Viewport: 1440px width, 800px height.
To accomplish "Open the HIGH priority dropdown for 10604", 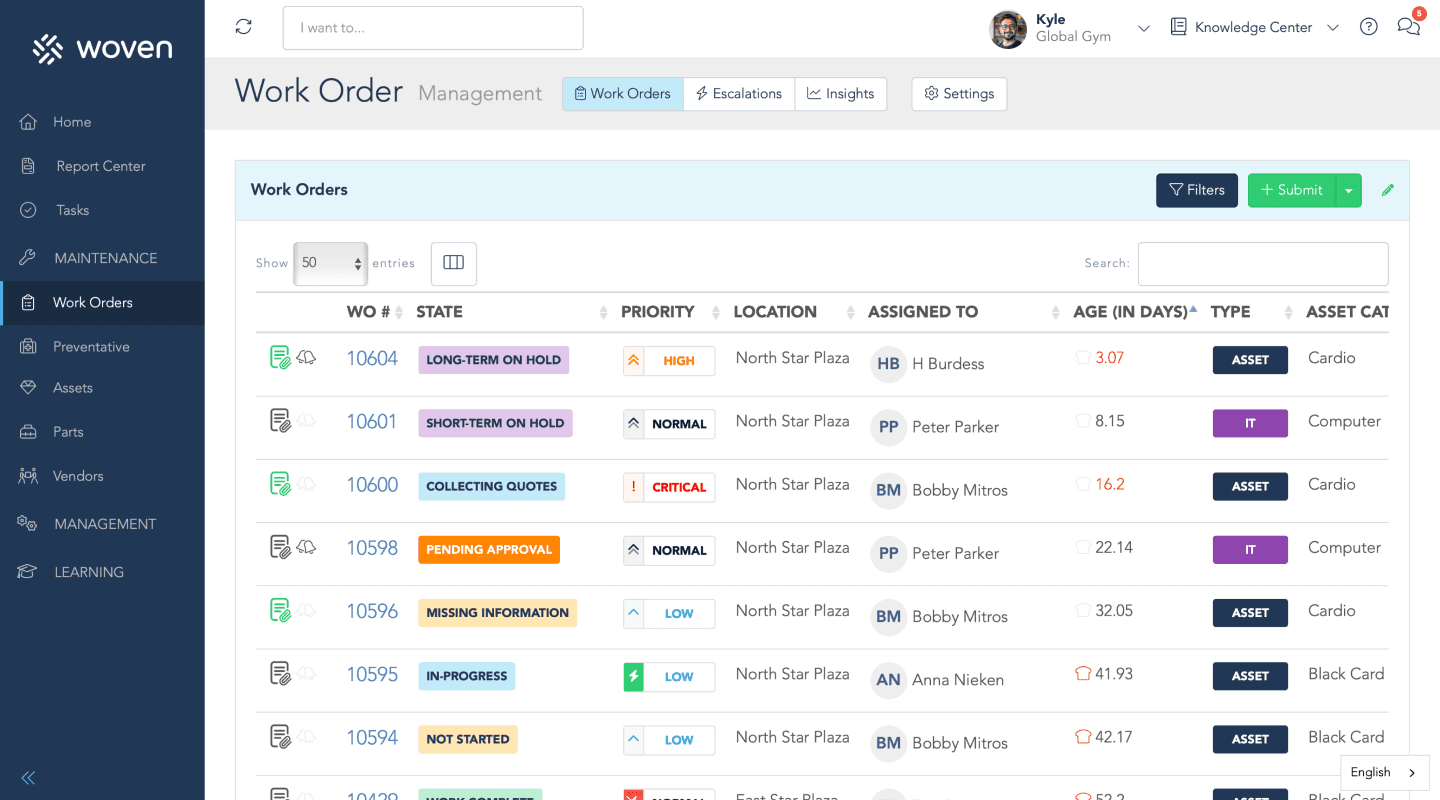I will [x=669, y=361].
